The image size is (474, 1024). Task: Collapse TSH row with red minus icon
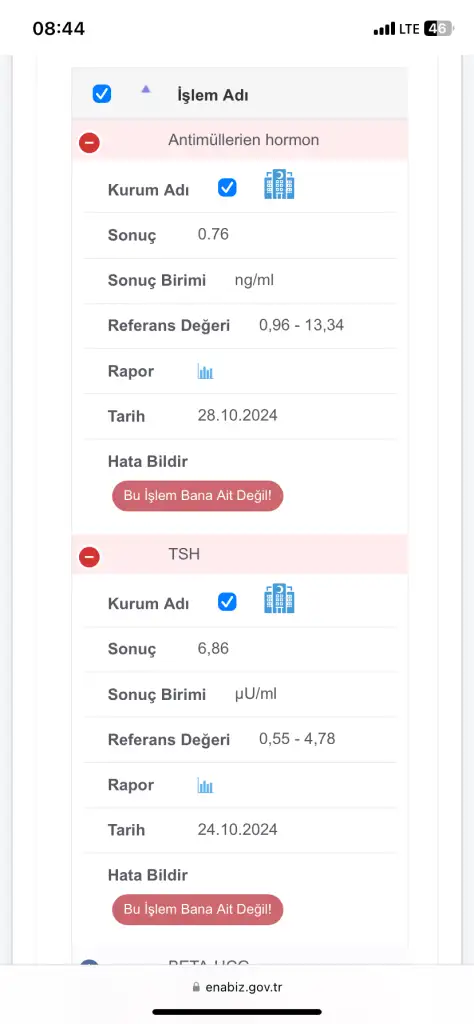coord(89,556)
